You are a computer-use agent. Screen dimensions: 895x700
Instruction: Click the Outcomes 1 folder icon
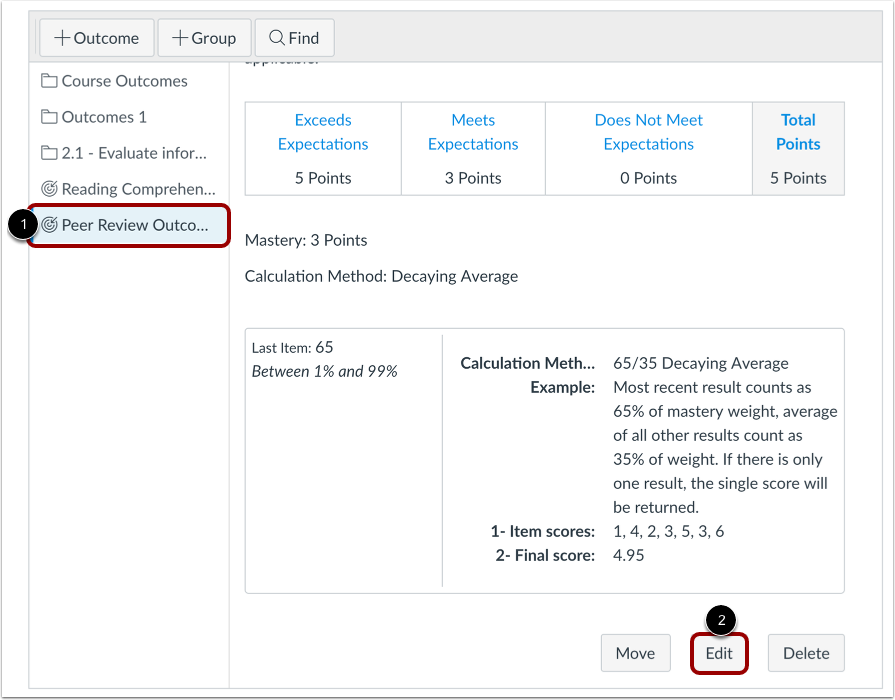(x=49, y=116)
